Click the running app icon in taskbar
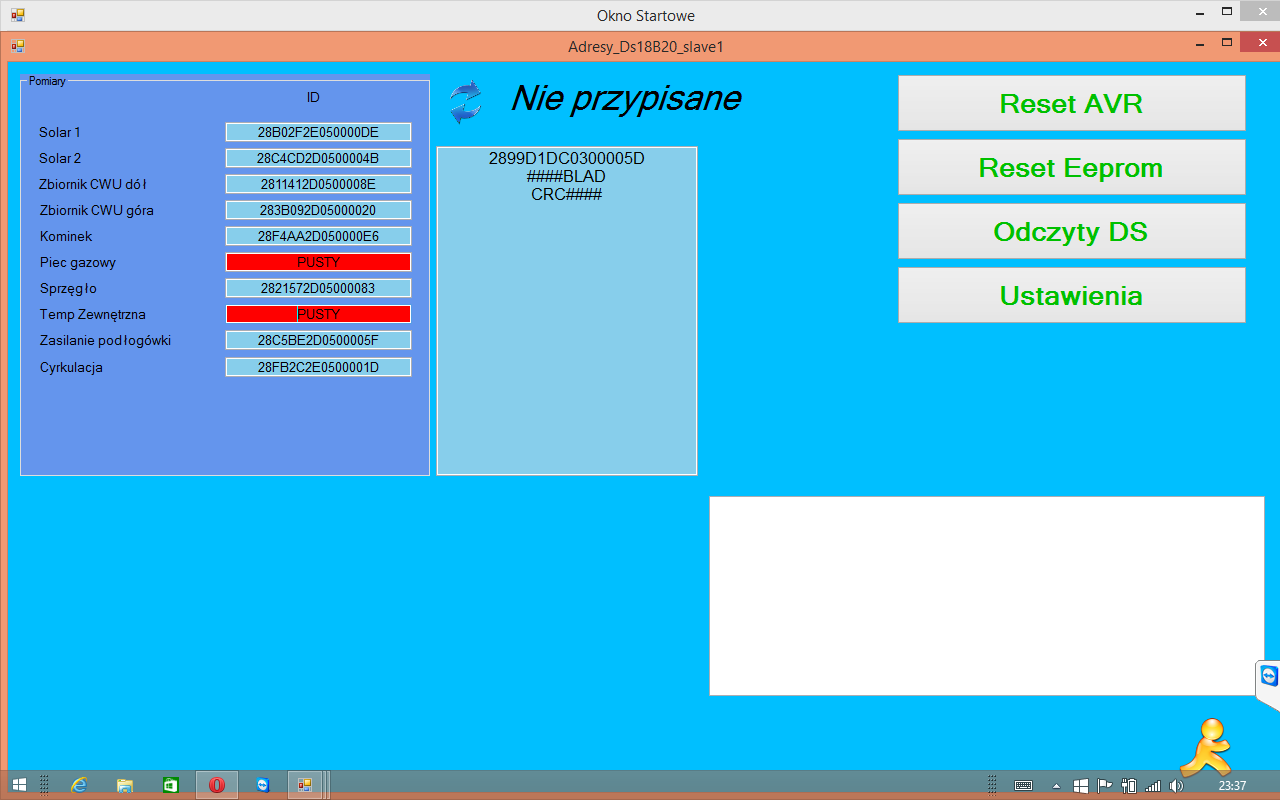1280x800 pixels. pos(306,785)
